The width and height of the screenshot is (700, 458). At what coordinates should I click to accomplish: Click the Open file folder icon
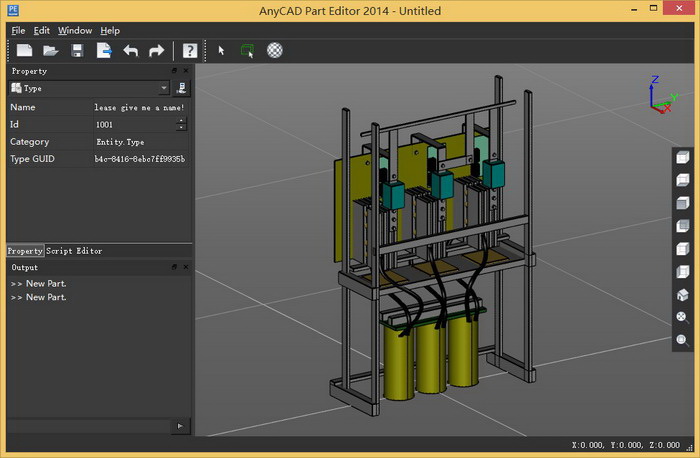(x=51, y=50)
